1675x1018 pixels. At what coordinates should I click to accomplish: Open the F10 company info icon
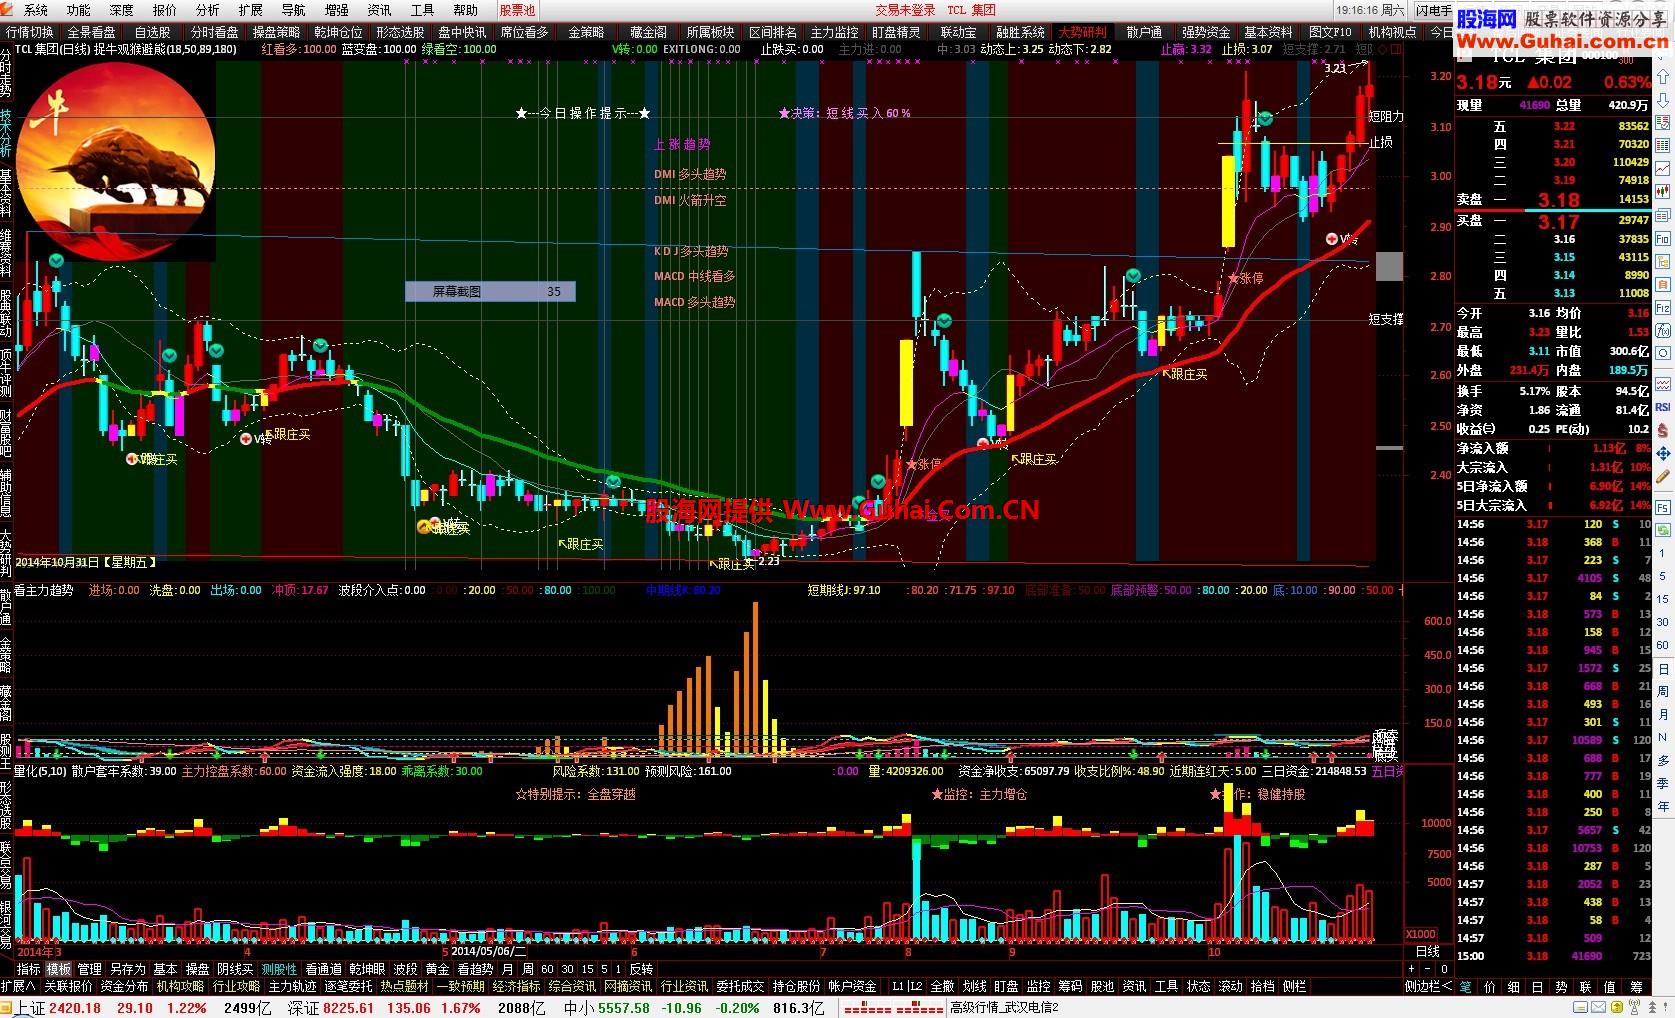pyautogui.click(x=1663, y=239)
